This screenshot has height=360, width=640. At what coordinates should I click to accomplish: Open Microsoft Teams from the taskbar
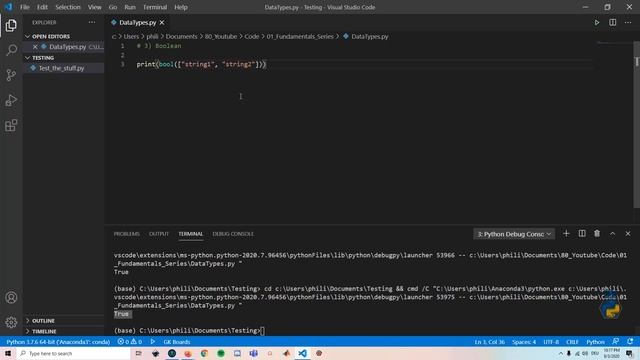[253, 353]
